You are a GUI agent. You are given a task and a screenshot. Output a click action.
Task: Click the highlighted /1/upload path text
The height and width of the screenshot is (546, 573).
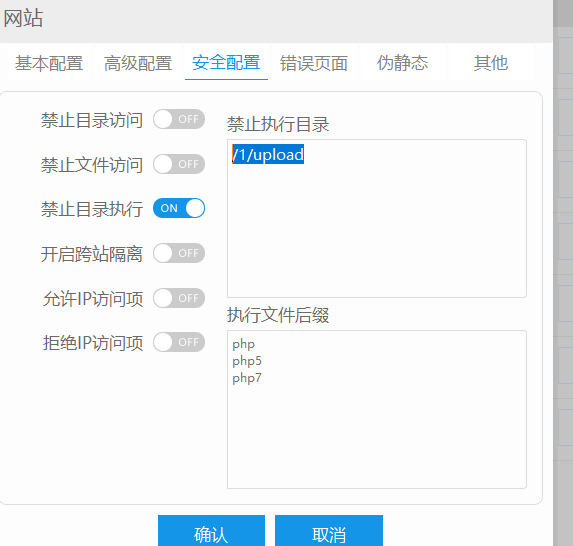[268, 154]
